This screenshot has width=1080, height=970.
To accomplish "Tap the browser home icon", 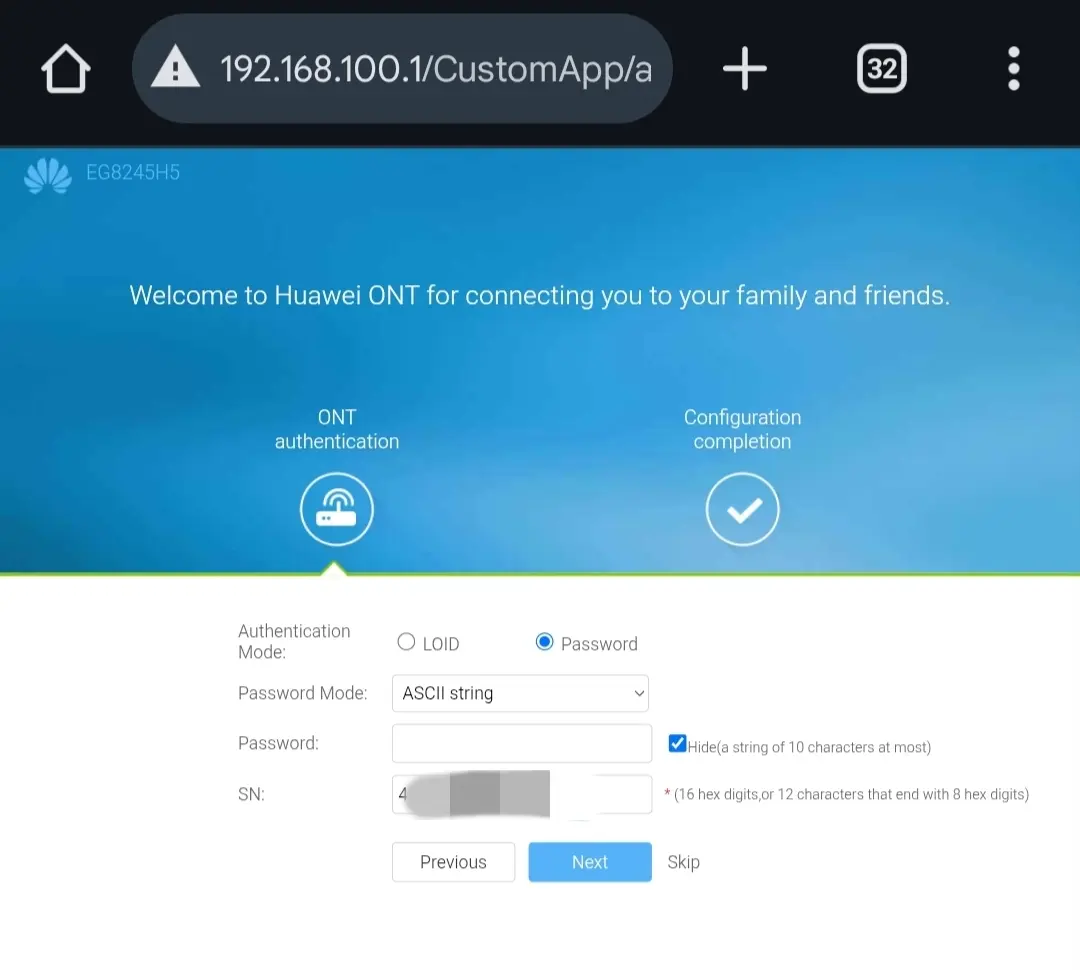I will pos(65,68).
